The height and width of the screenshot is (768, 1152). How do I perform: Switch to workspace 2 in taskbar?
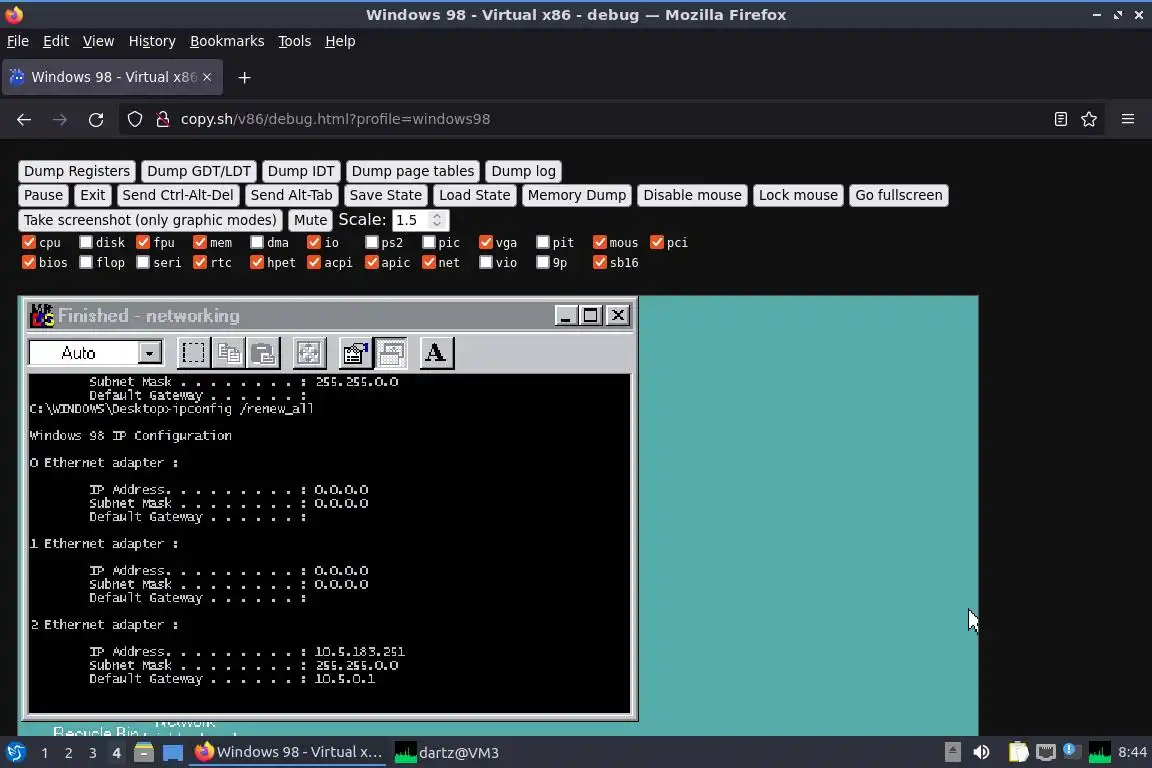[x=68, y=753]
